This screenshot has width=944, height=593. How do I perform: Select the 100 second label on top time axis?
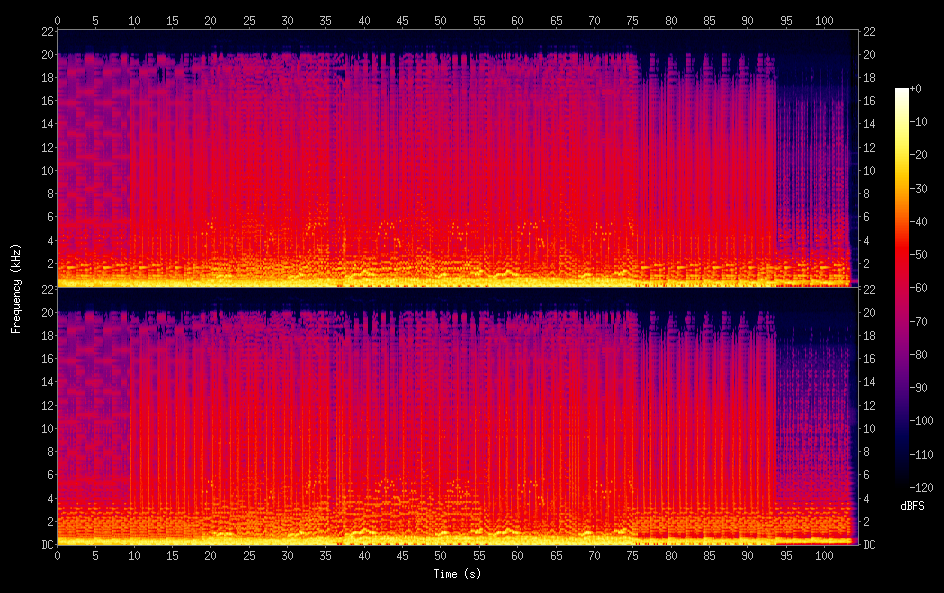823,20
